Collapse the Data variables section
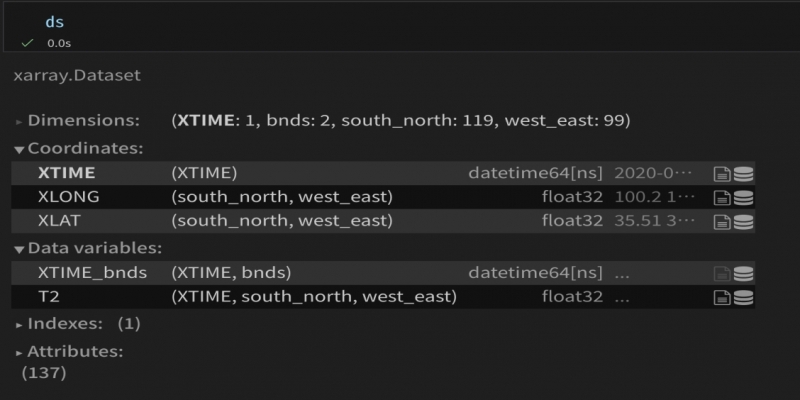The height and width of the screenshot is (400, 800). 87,248
